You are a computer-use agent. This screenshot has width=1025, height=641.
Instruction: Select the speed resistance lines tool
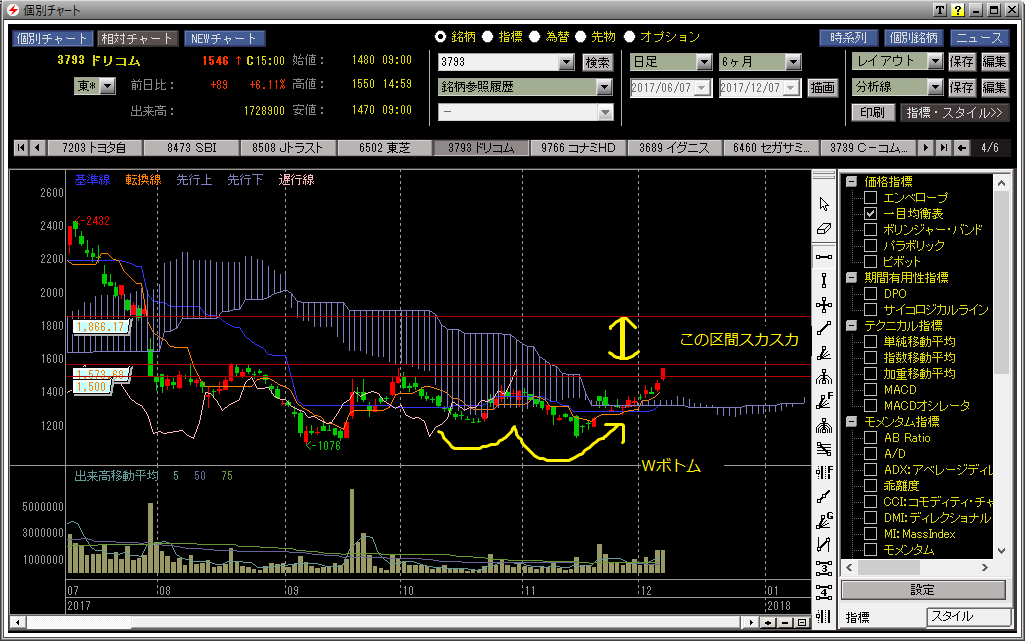(824, 449)
